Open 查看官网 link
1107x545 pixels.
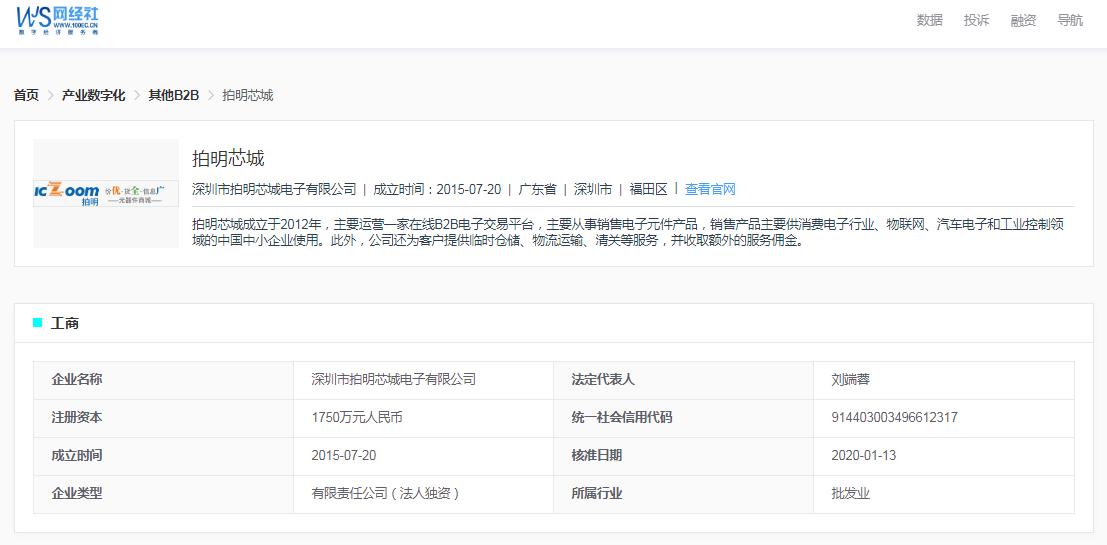(710, 189)
